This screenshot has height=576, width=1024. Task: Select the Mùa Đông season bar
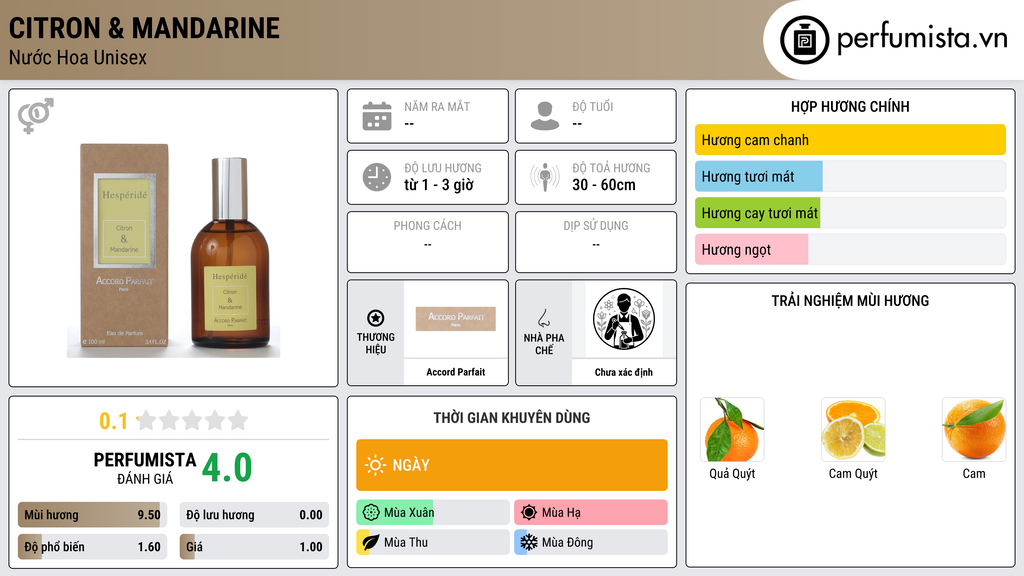point(591,542)
